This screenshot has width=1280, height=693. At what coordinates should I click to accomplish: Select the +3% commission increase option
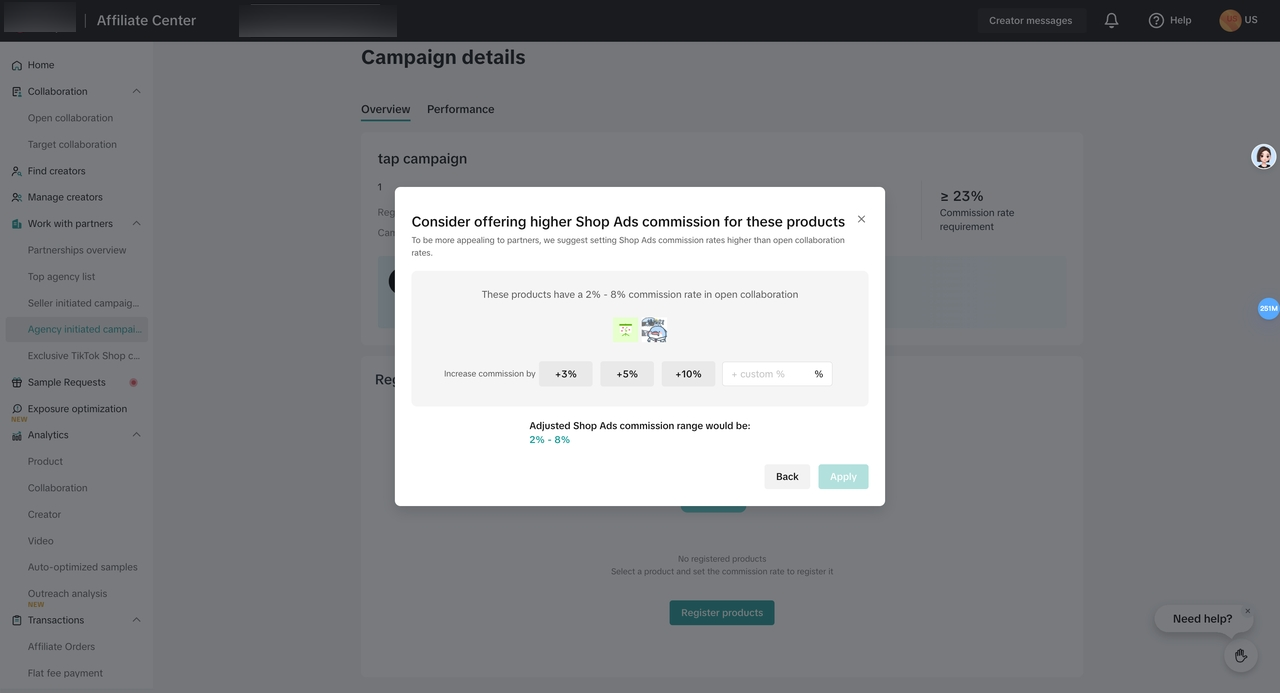point(566,374)
